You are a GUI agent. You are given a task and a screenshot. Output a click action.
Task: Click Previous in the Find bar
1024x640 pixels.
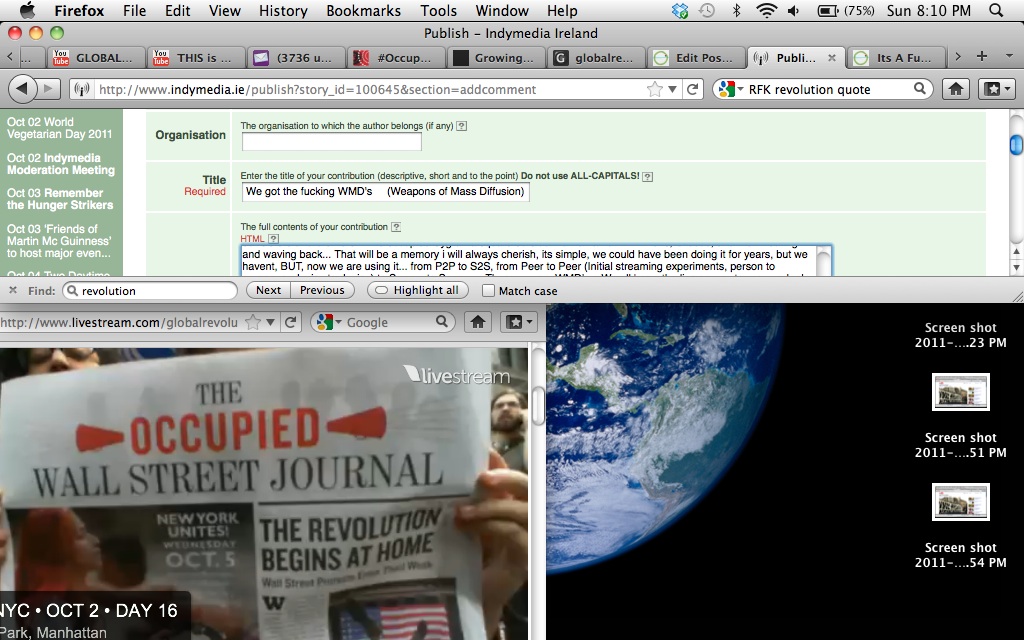(322, 290)
